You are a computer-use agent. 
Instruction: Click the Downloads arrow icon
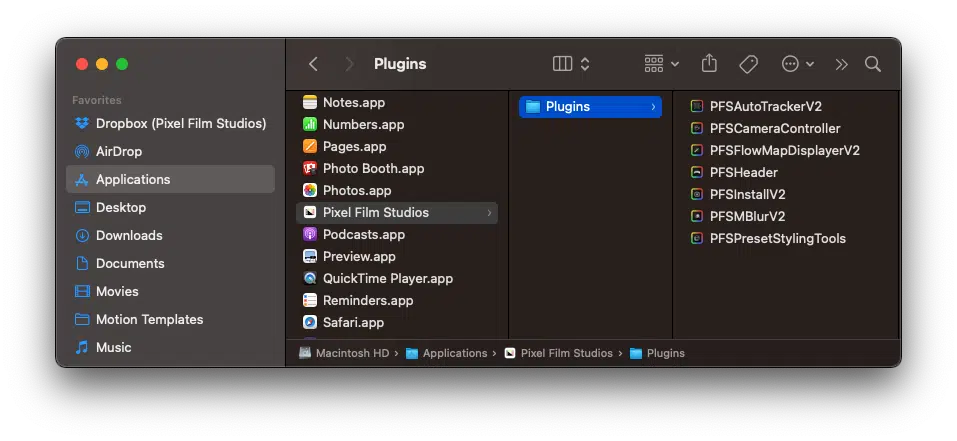click(x=82, y=235)
